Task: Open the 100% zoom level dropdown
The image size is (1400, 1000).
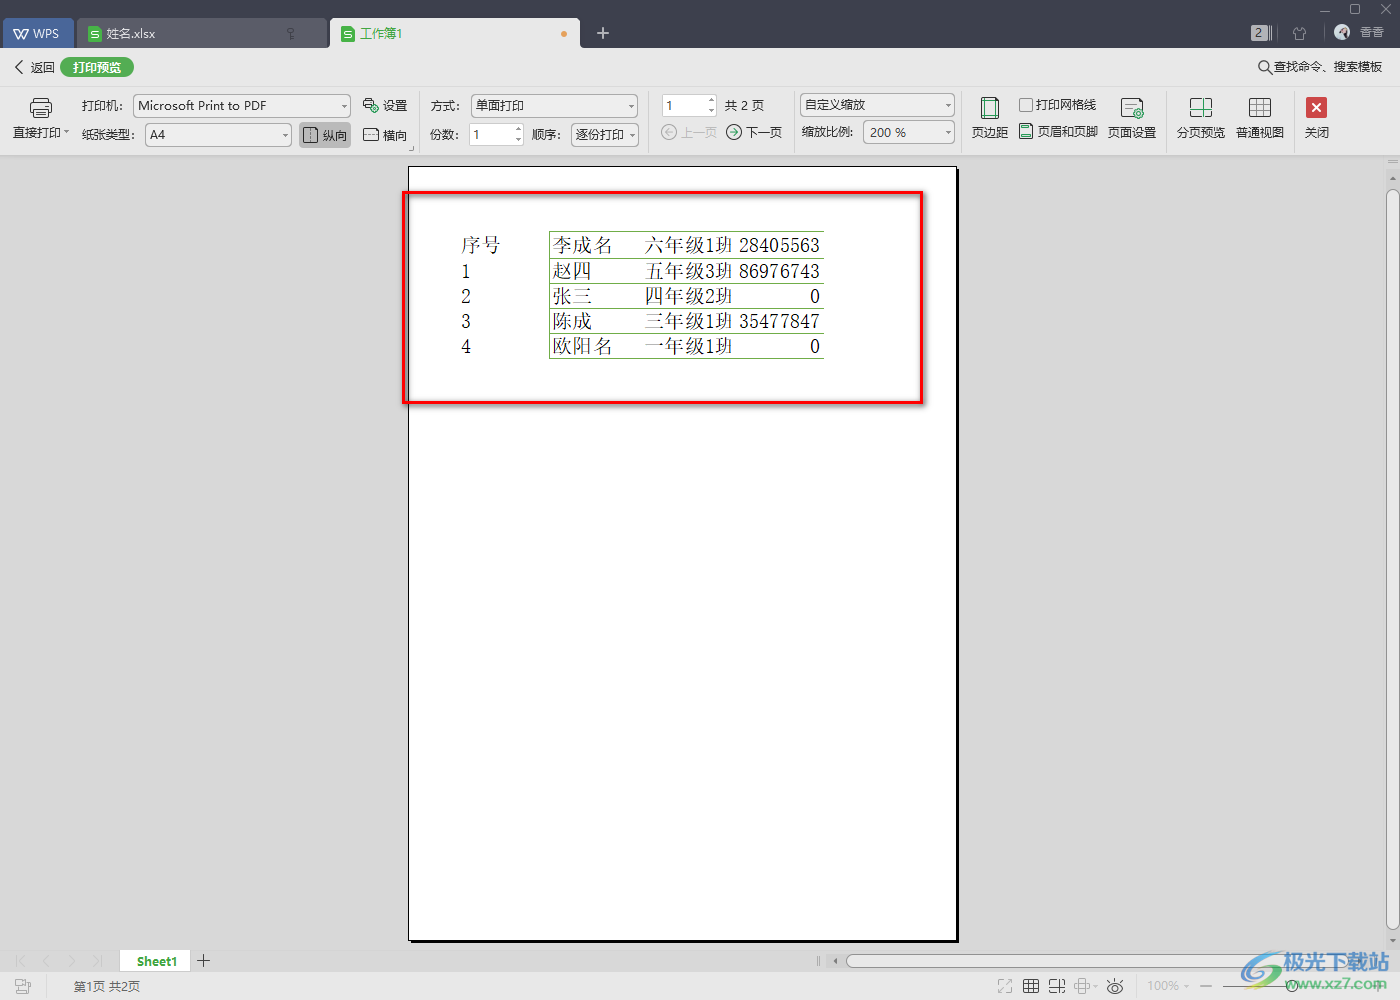Action: [1168, 986]
